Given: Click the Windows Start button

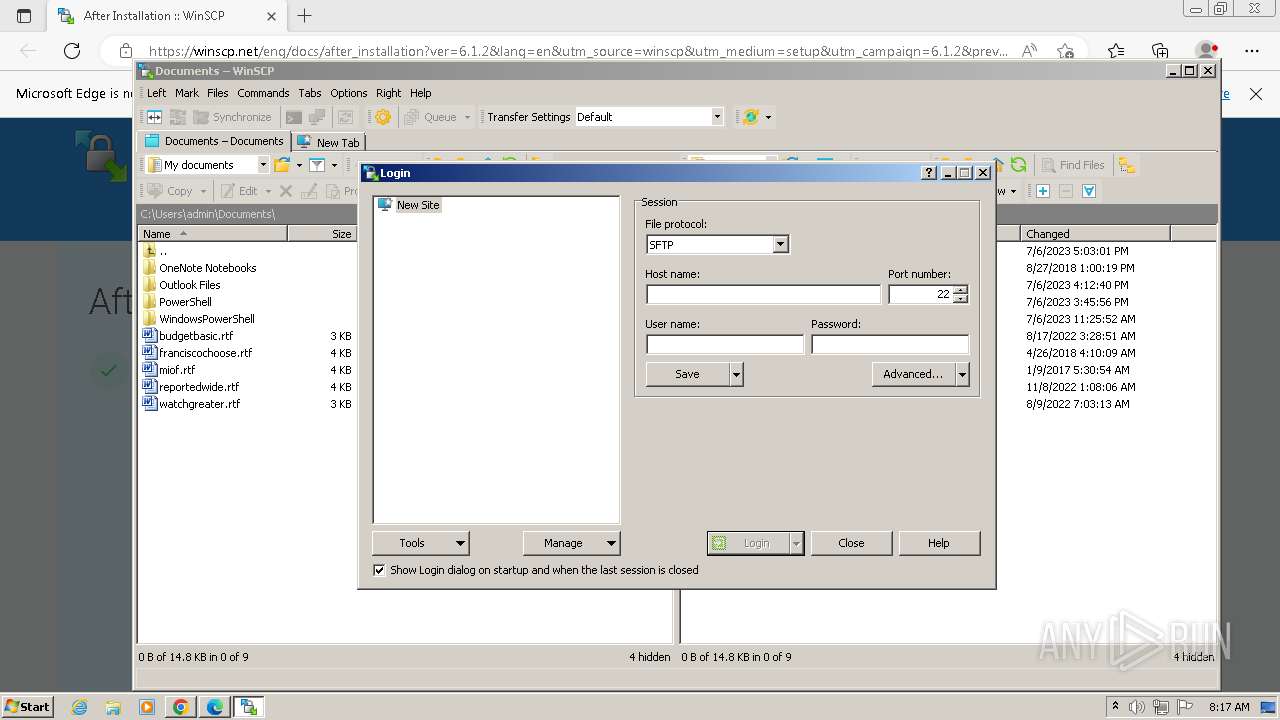Looking at the screenshot, I should tap(28, 707).
